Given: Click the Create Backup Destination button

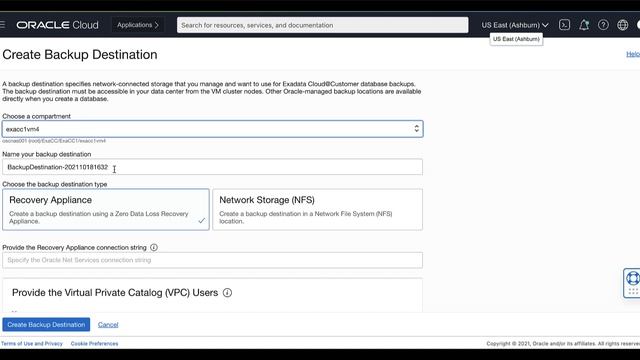Looking at the screenshot, I should [x=46, y=324].
